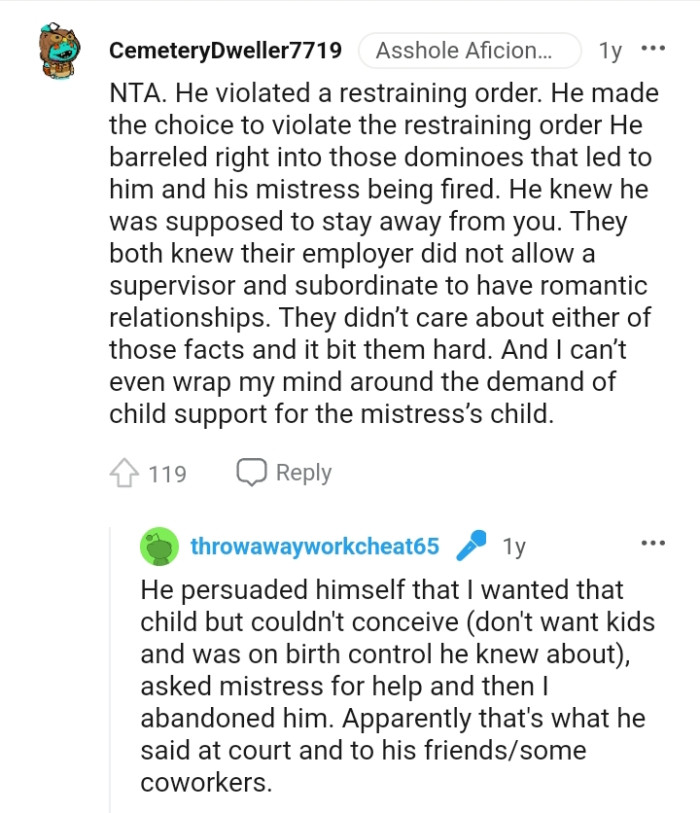
Task: Click the 119 vote count
Action: (167, 473)
